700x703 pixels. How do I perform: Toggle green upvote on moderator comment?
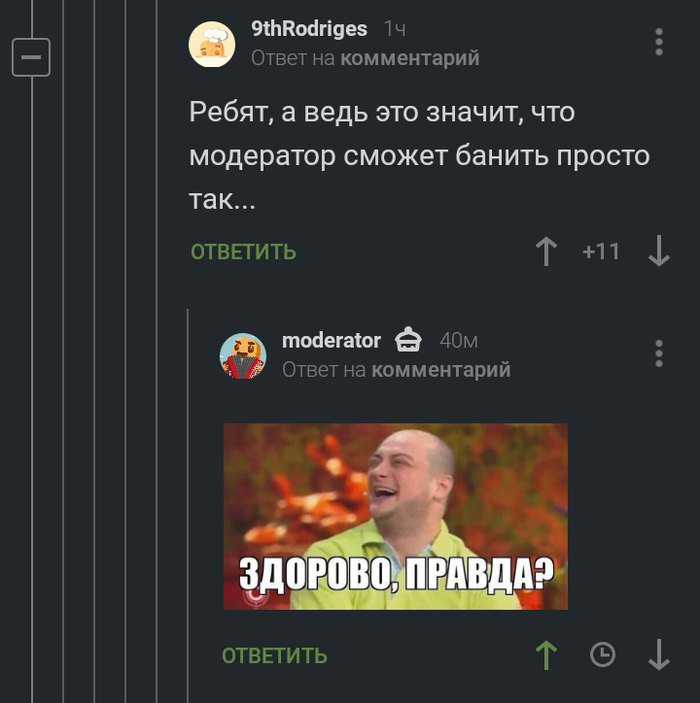tap(546, 655)
